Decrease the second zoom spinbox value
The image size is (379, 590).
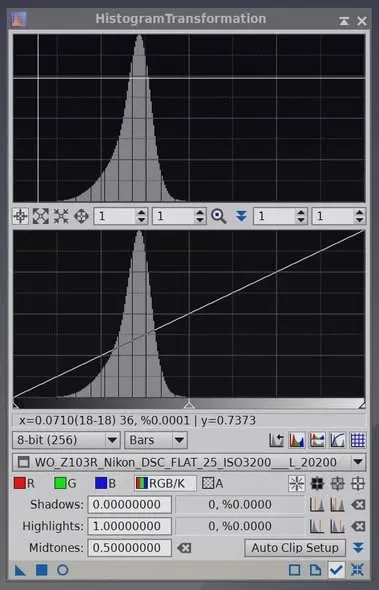coord(200,220)
